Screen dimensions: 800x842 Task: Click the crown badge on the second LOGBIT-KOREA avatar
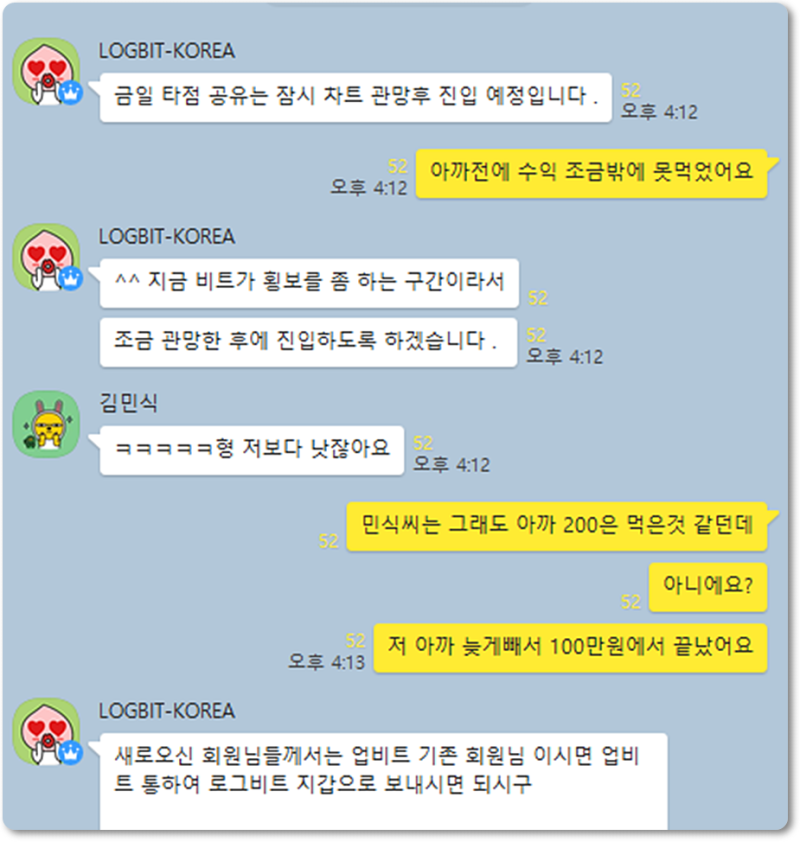(70, 279)
